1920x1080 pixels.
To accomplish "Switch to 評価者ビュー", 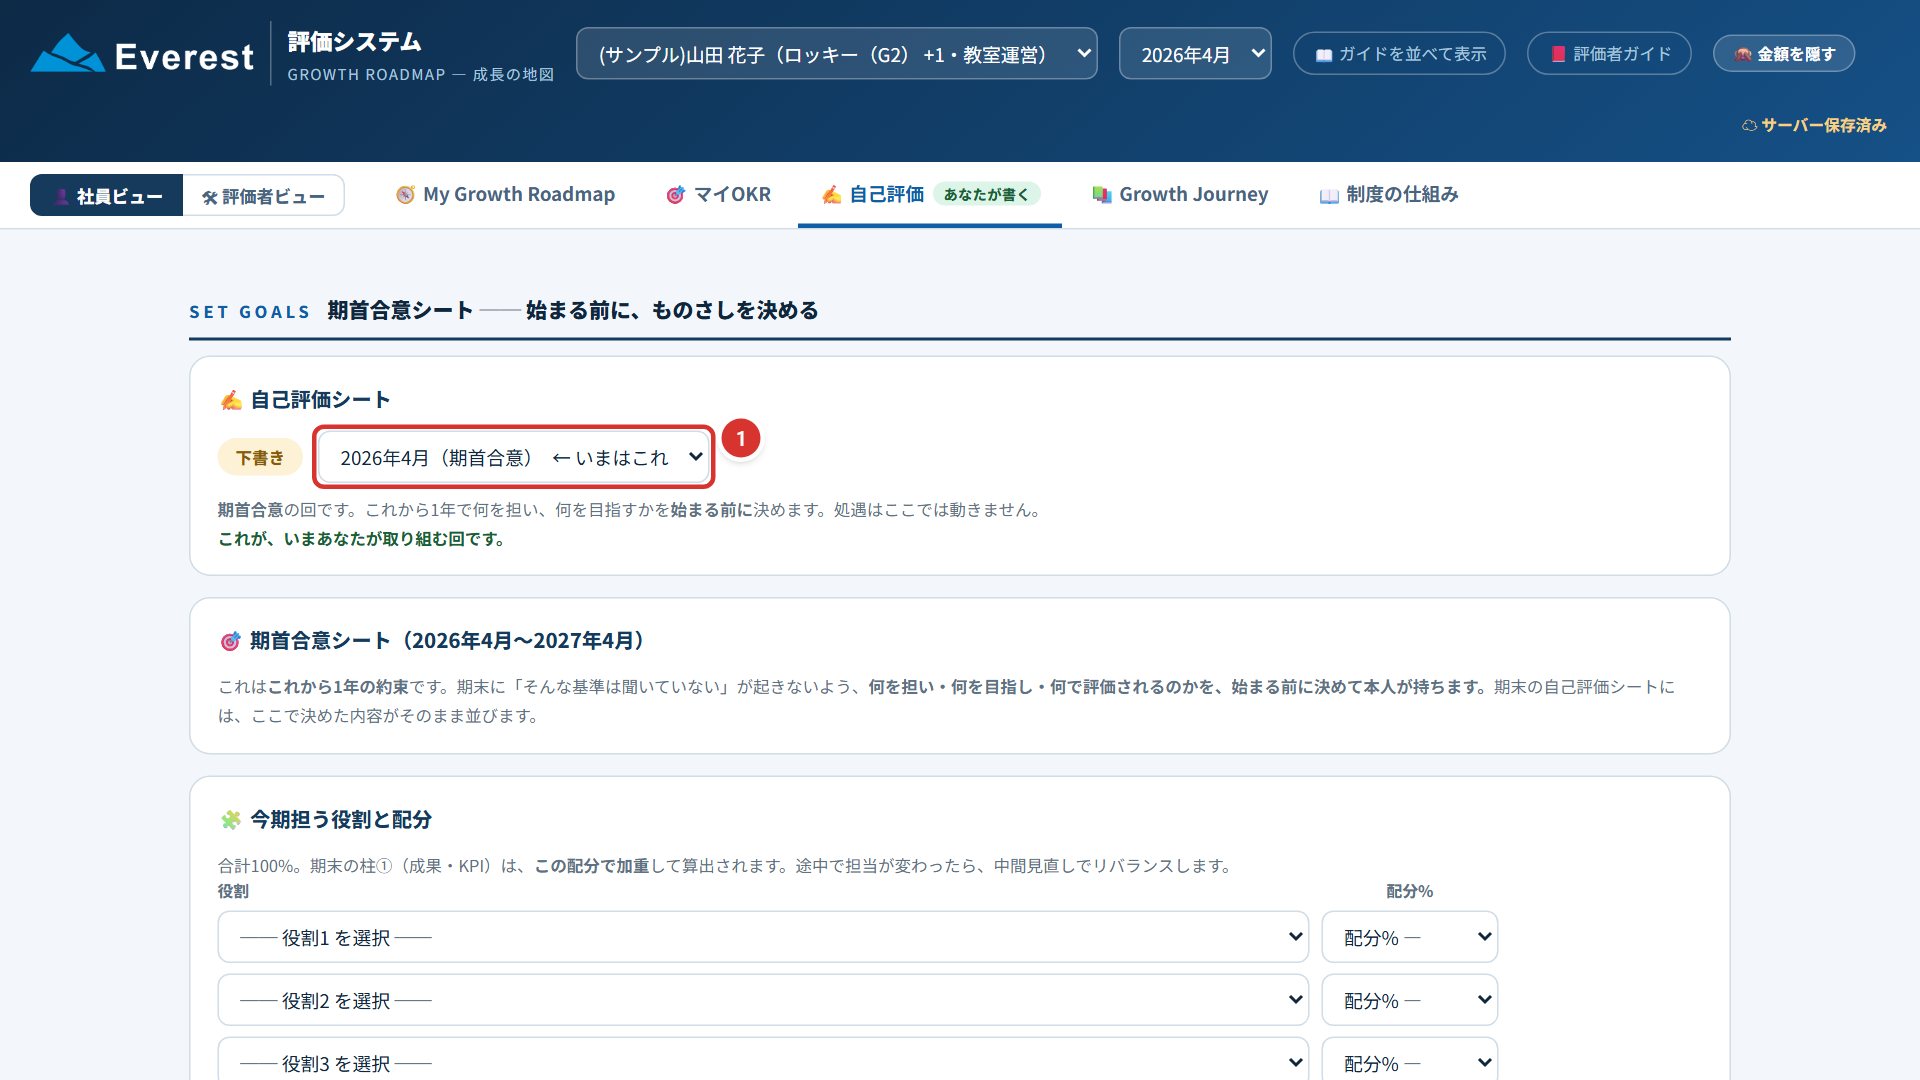I will click(x=263, y=196).
